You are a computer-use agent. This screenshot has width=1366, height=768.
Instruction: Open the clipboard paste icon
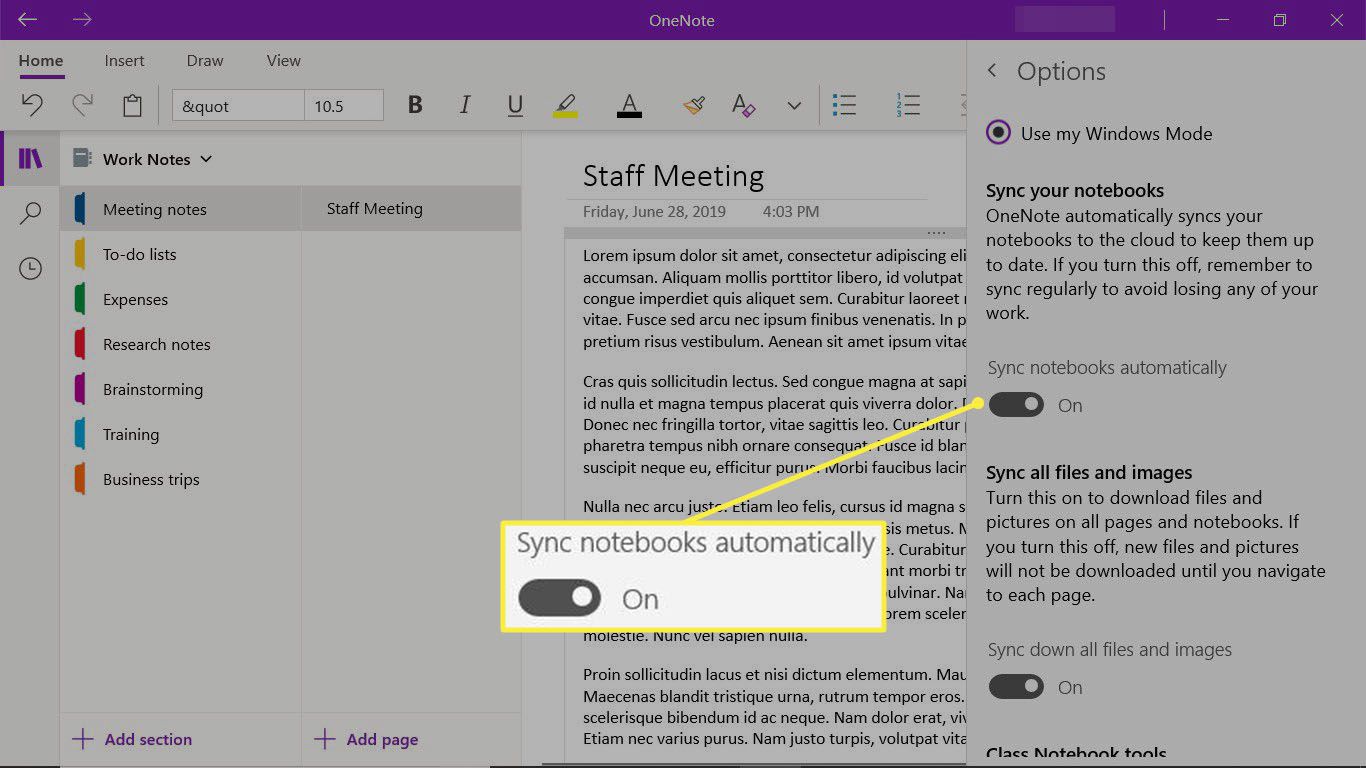tap(132, 105)
